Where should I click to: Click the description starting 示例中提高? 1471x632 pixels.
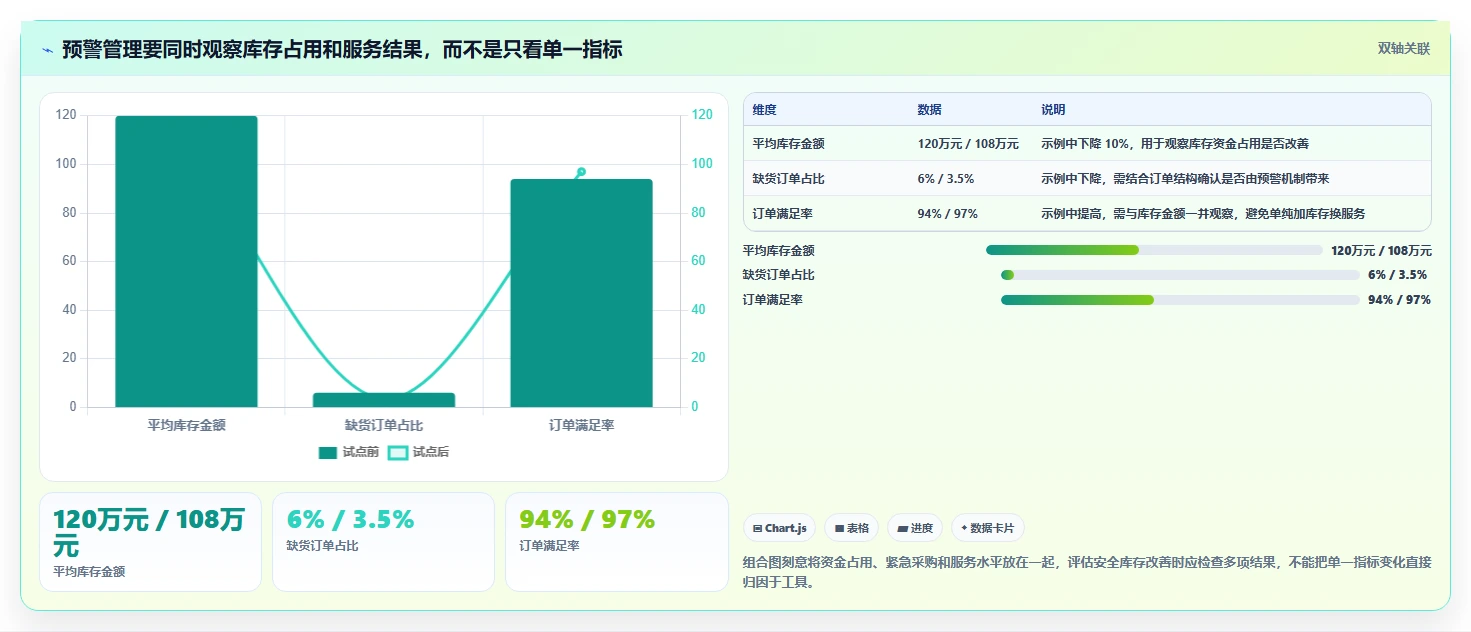(1203, 214)
